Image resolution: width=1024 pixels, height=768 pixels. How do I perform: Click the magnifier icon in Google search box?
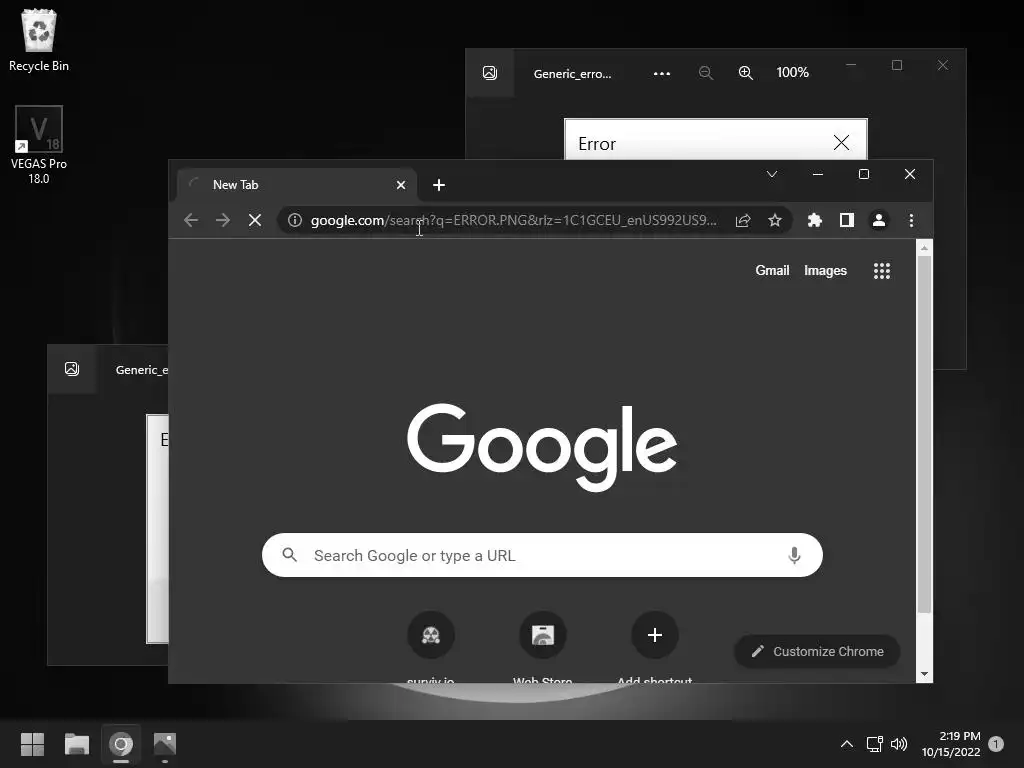(x=289, y=555)
